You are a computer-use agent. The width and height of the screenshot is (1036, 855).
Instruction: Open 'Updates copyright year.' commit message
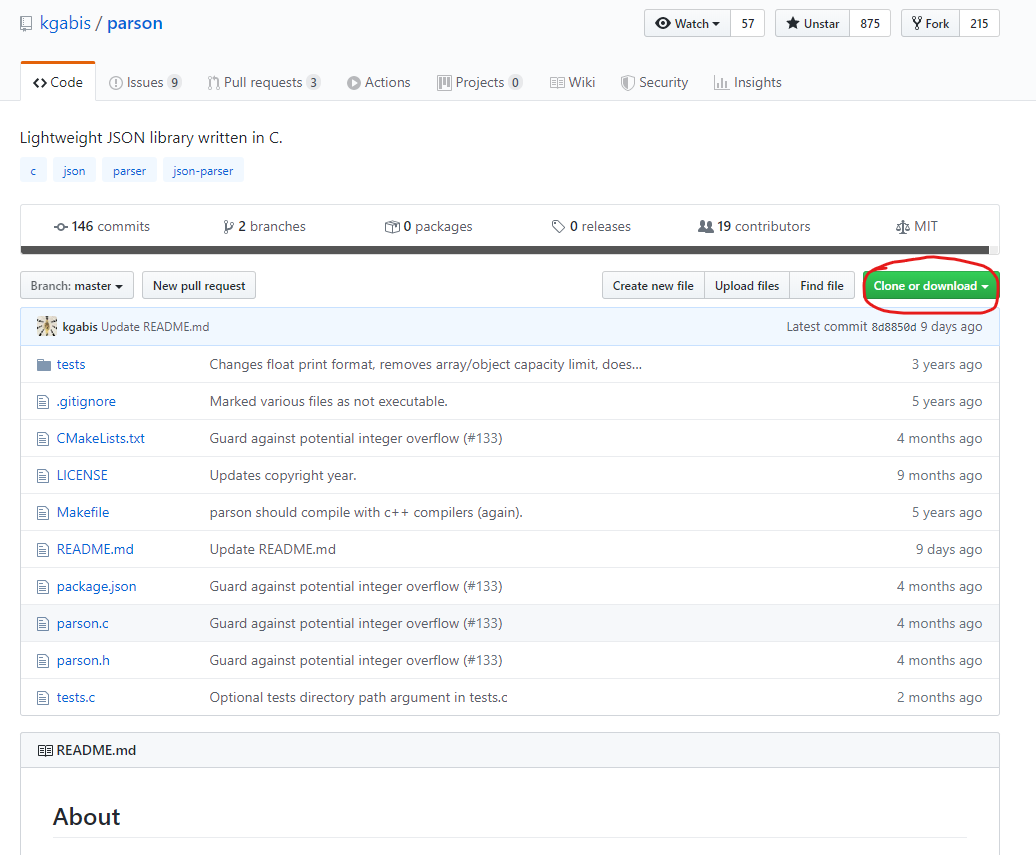[x=283, y=476]
